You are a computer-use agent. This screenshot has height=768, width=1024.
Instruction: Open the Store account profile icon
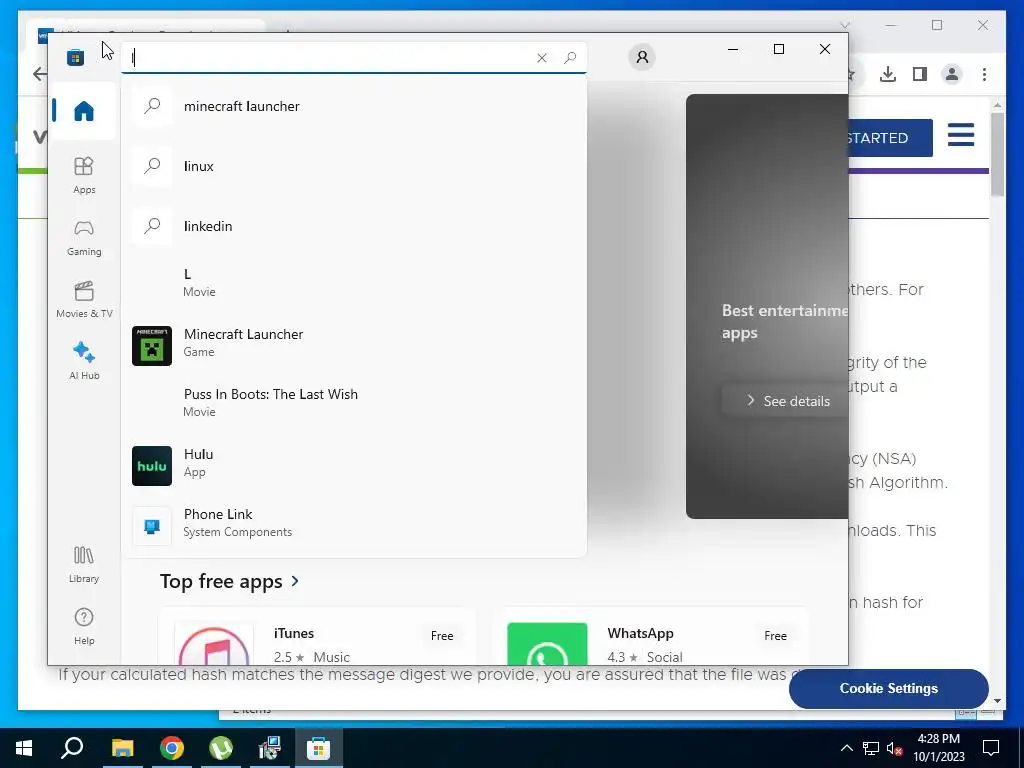click(x=642, y=57)
